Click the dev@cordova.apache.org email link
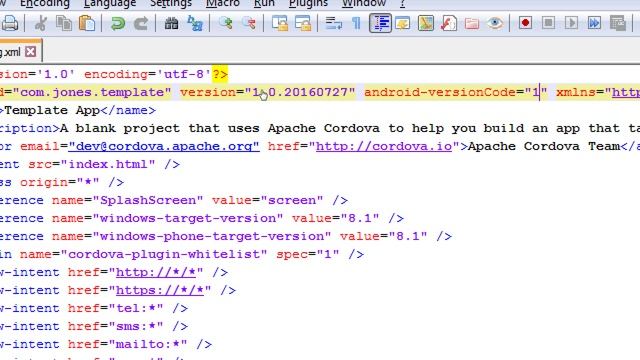This screenshot has height=360, width=640. [164, 146]
